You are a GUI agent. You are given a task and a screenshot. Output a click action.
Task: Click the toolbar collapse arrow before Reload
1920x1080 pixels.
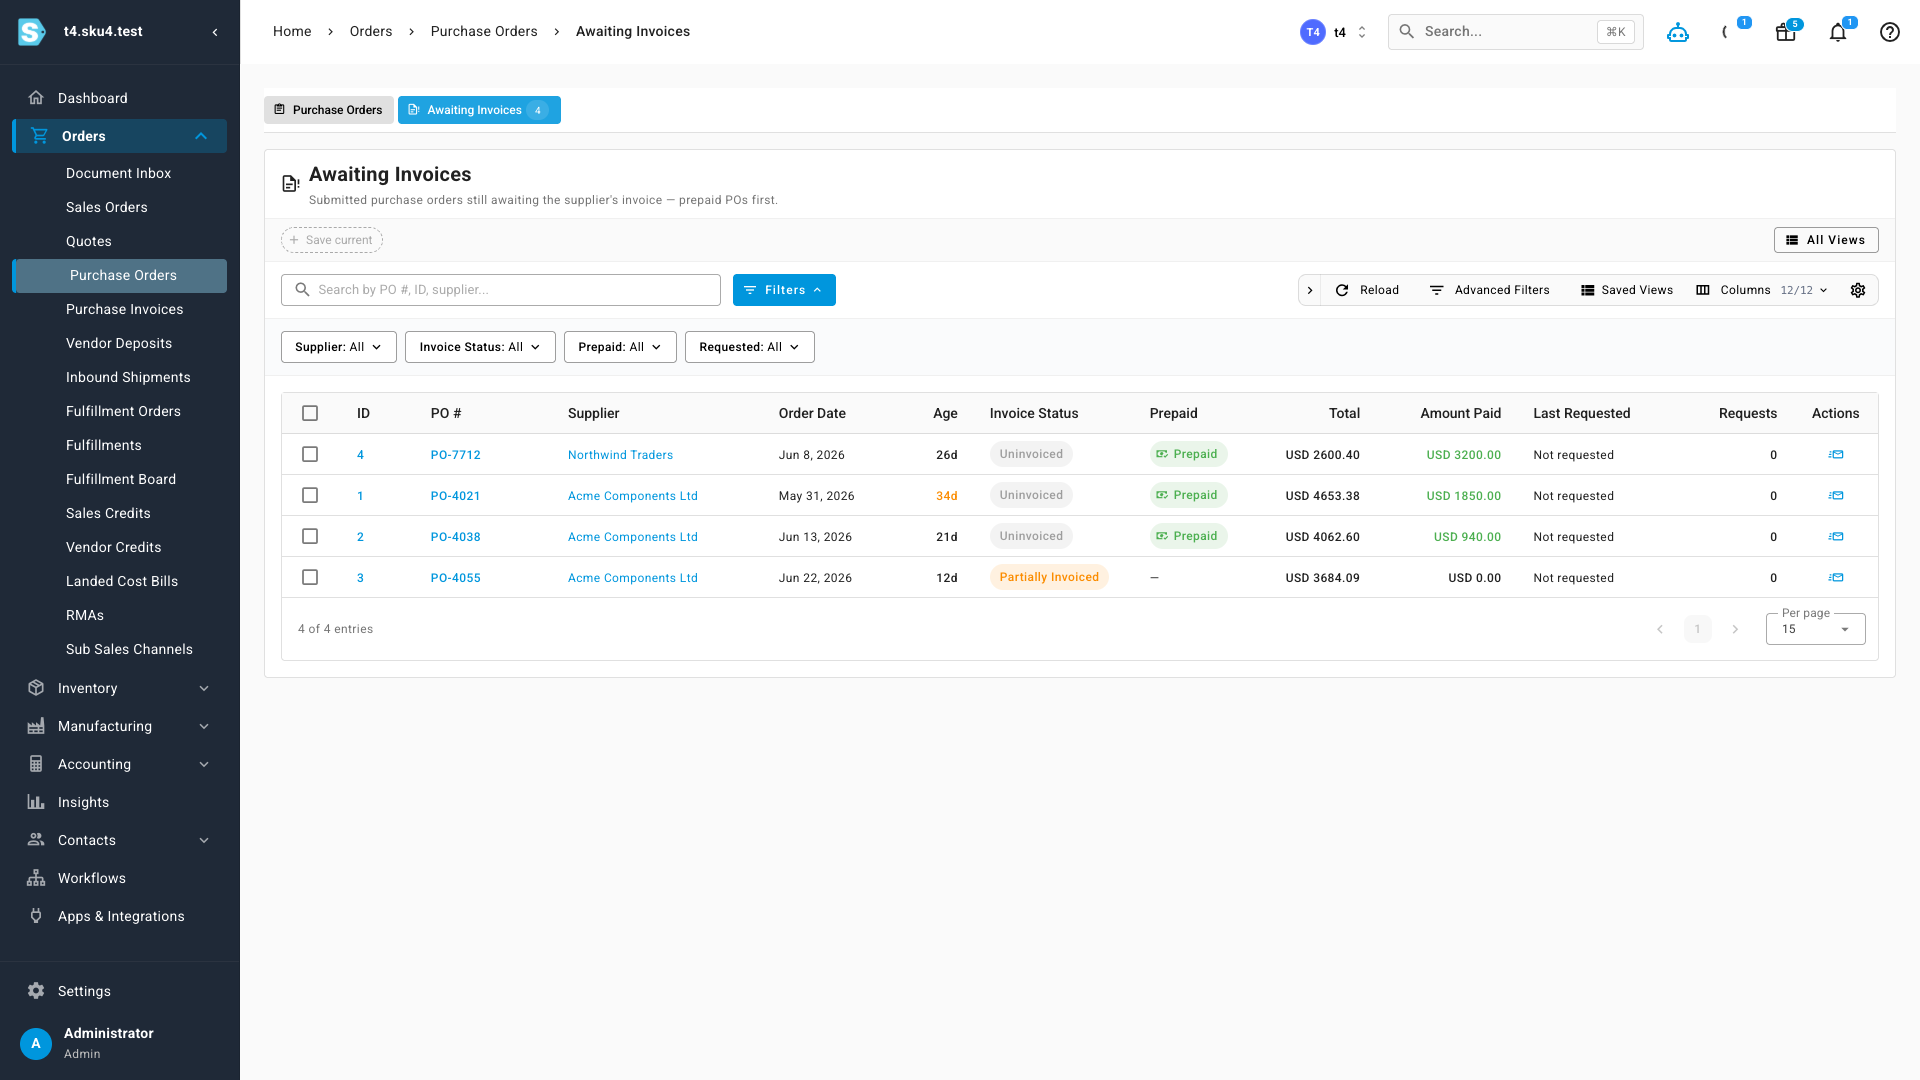(x=1310, y=290)
